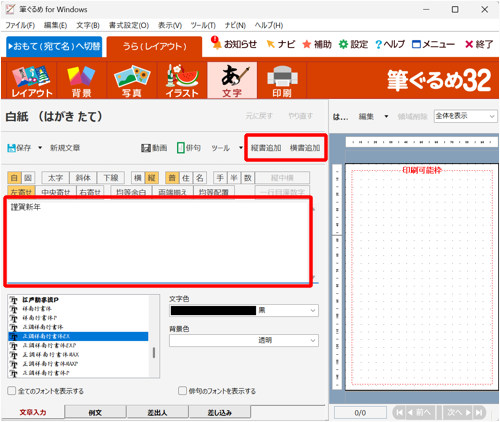Jump to last page in preview navigator

(479, 413)
